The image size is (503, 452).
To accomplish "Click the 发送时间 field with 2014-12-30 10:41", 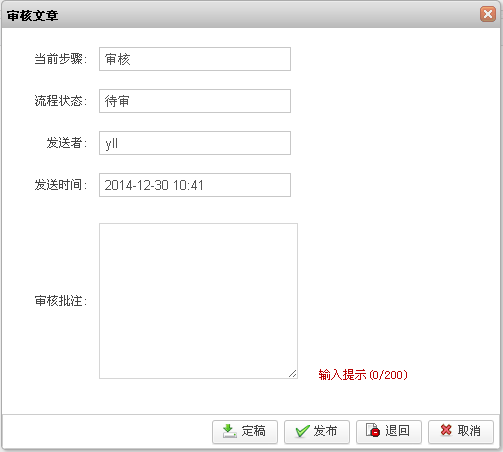I will (x=195, y=185).
